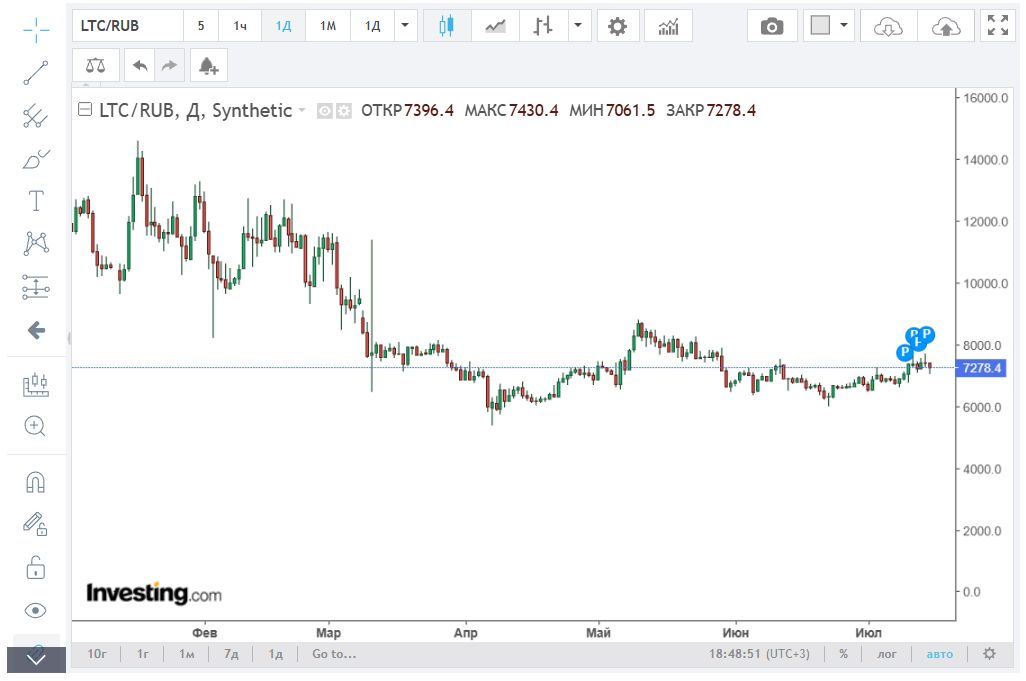The height and width of the screenshot is (681, 1026).
Task: Toggle stay in drawing mode pencil-lock
Action: [x=36, y=525]
